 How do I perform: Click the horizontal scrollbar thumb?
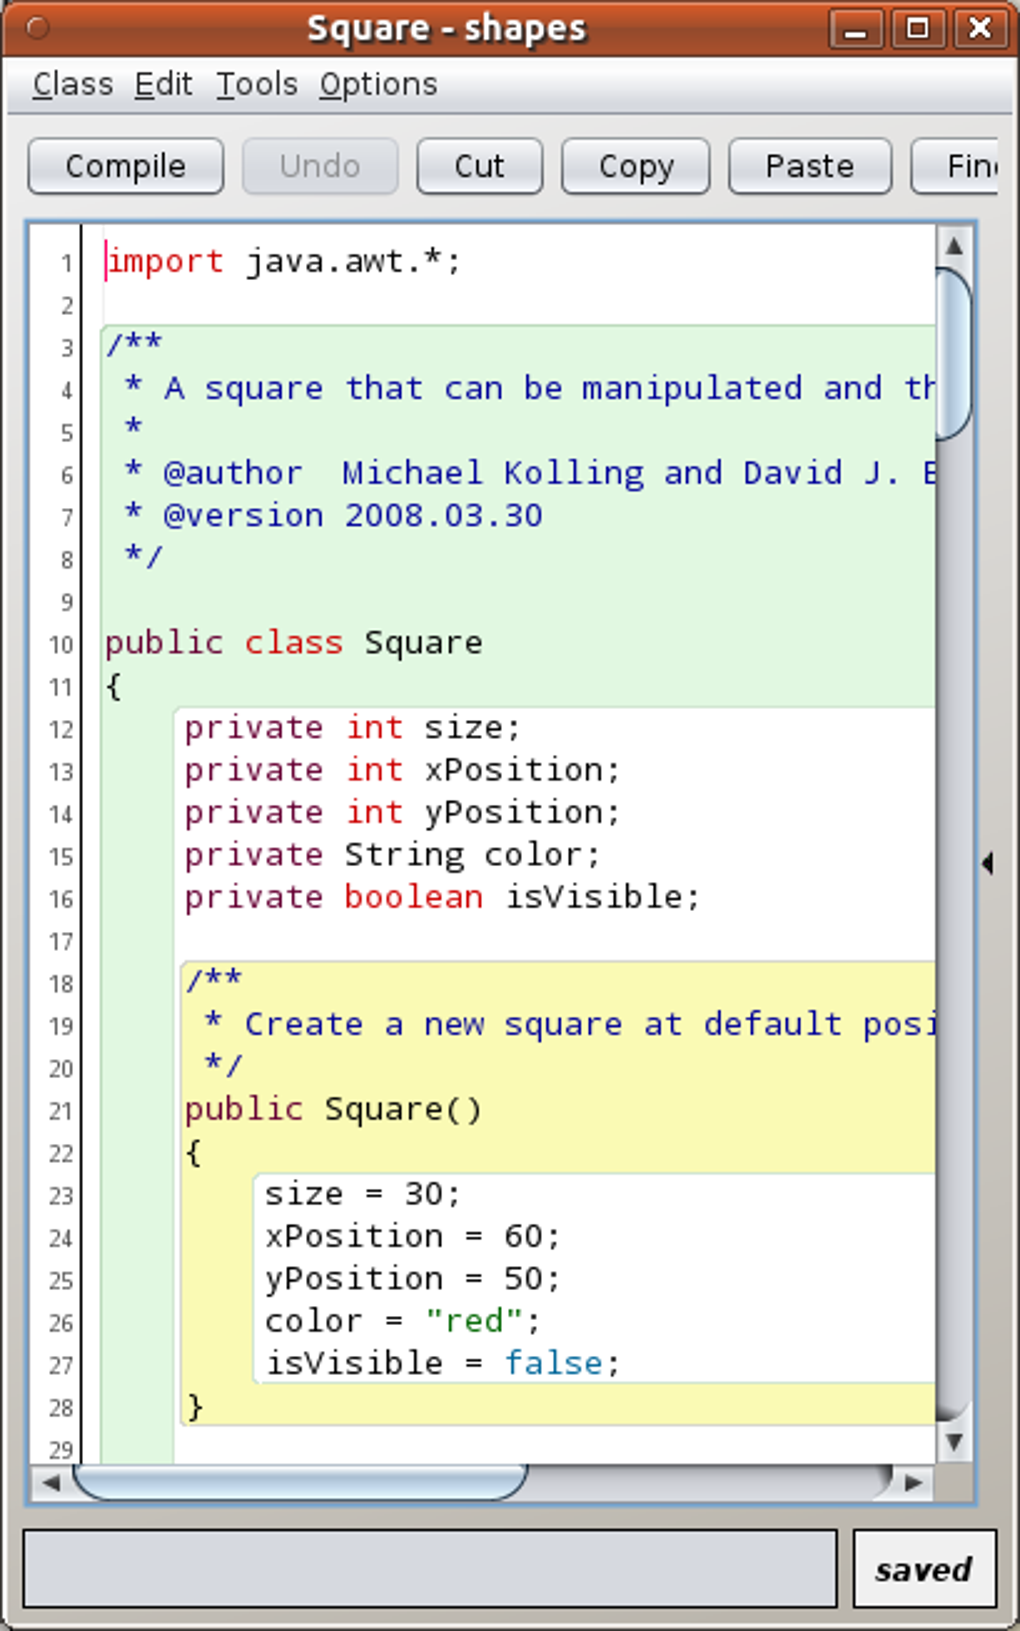pos(300,1482)
